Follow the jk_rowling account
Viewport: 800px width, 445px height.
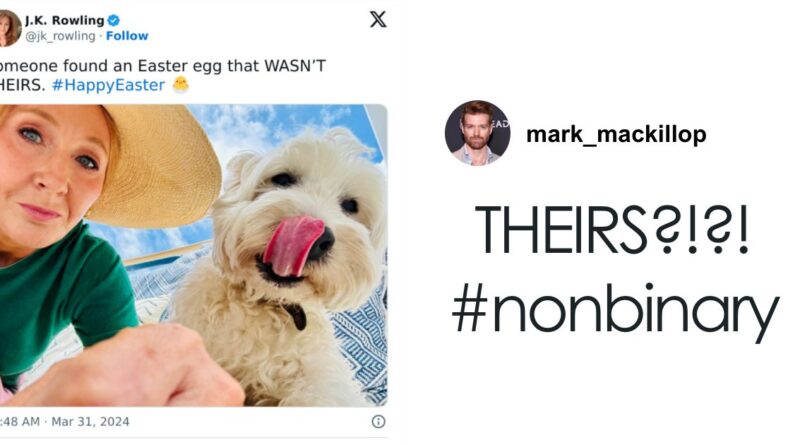(127, 36)
